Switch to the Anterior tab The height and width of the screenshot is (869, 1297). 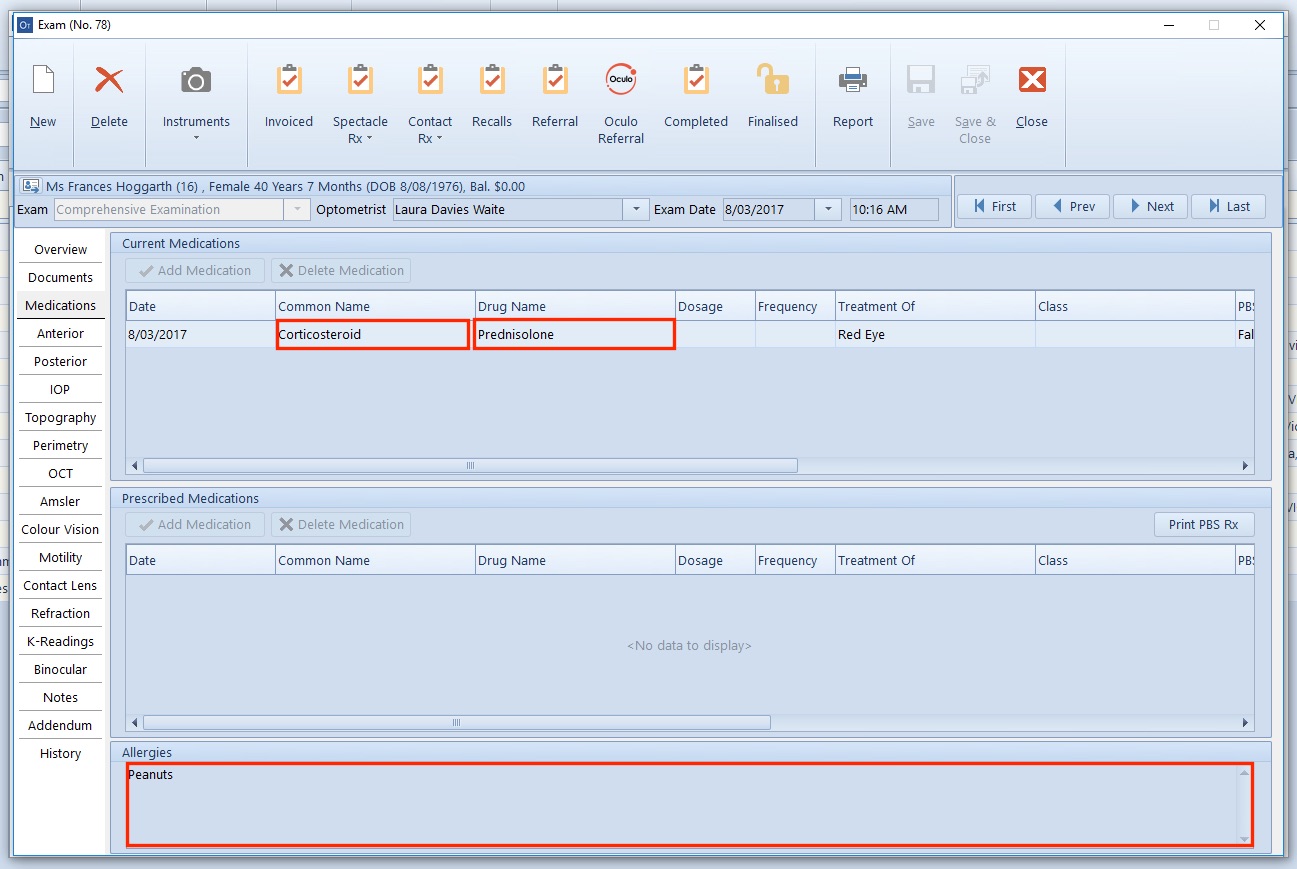61,333
